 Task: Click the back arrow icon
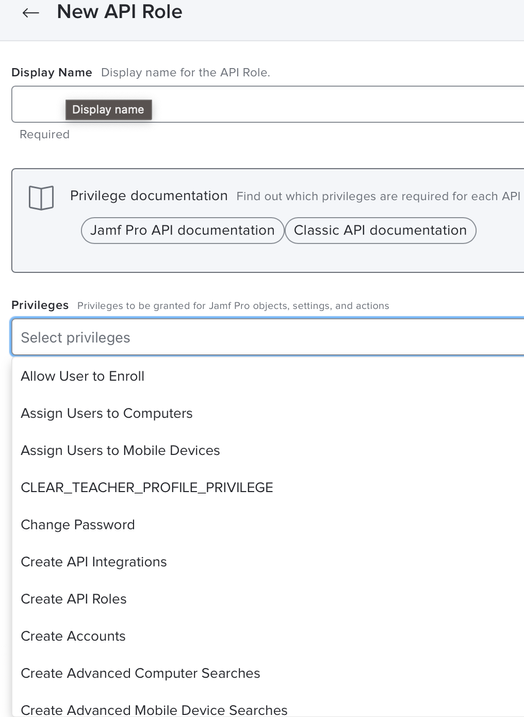click(31, 13)
